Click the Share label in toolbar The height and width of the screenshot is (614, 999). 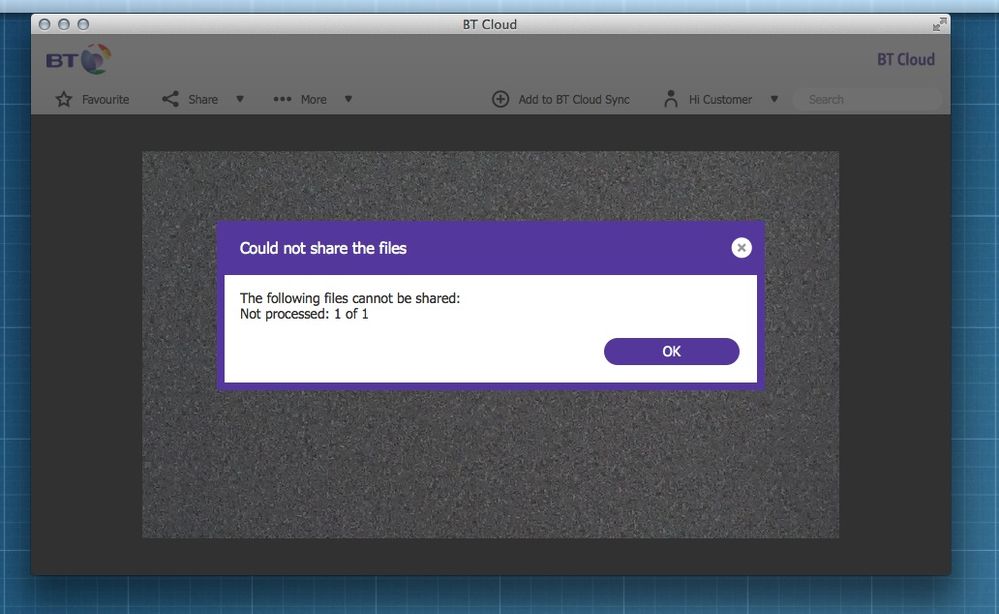[203, 99]
